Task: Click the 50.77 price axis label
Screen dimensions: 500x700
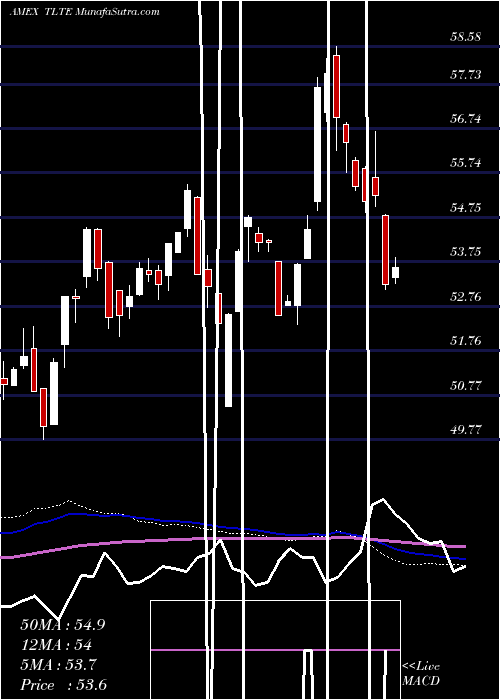Action: 466,385
